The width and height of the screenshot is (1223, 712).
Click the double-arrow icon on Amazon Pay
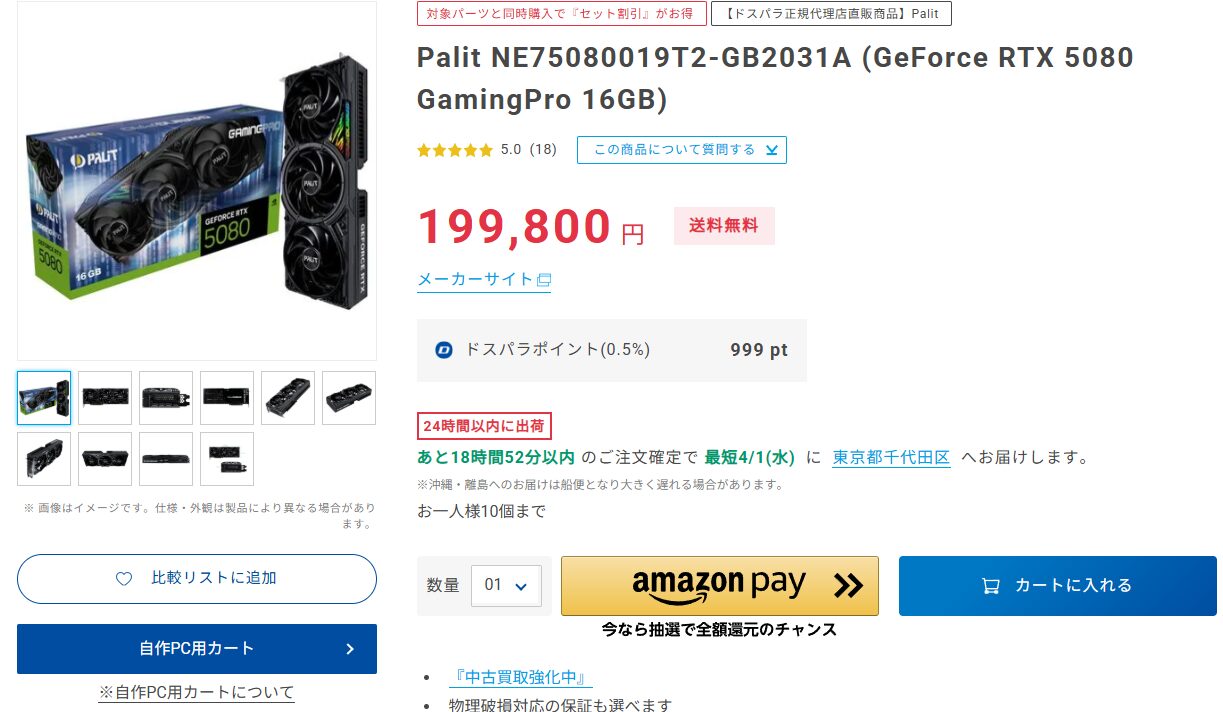[x=848, y=585]
